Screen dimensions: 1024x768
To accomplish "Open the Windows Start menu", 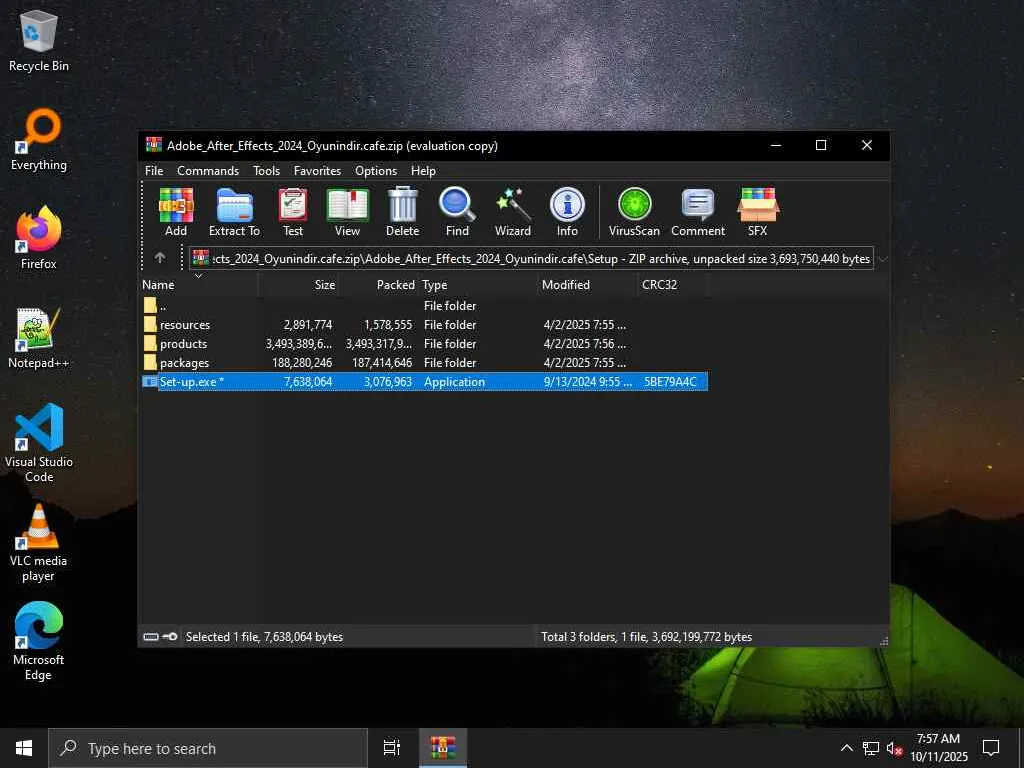I will click(x=24, y=748).
